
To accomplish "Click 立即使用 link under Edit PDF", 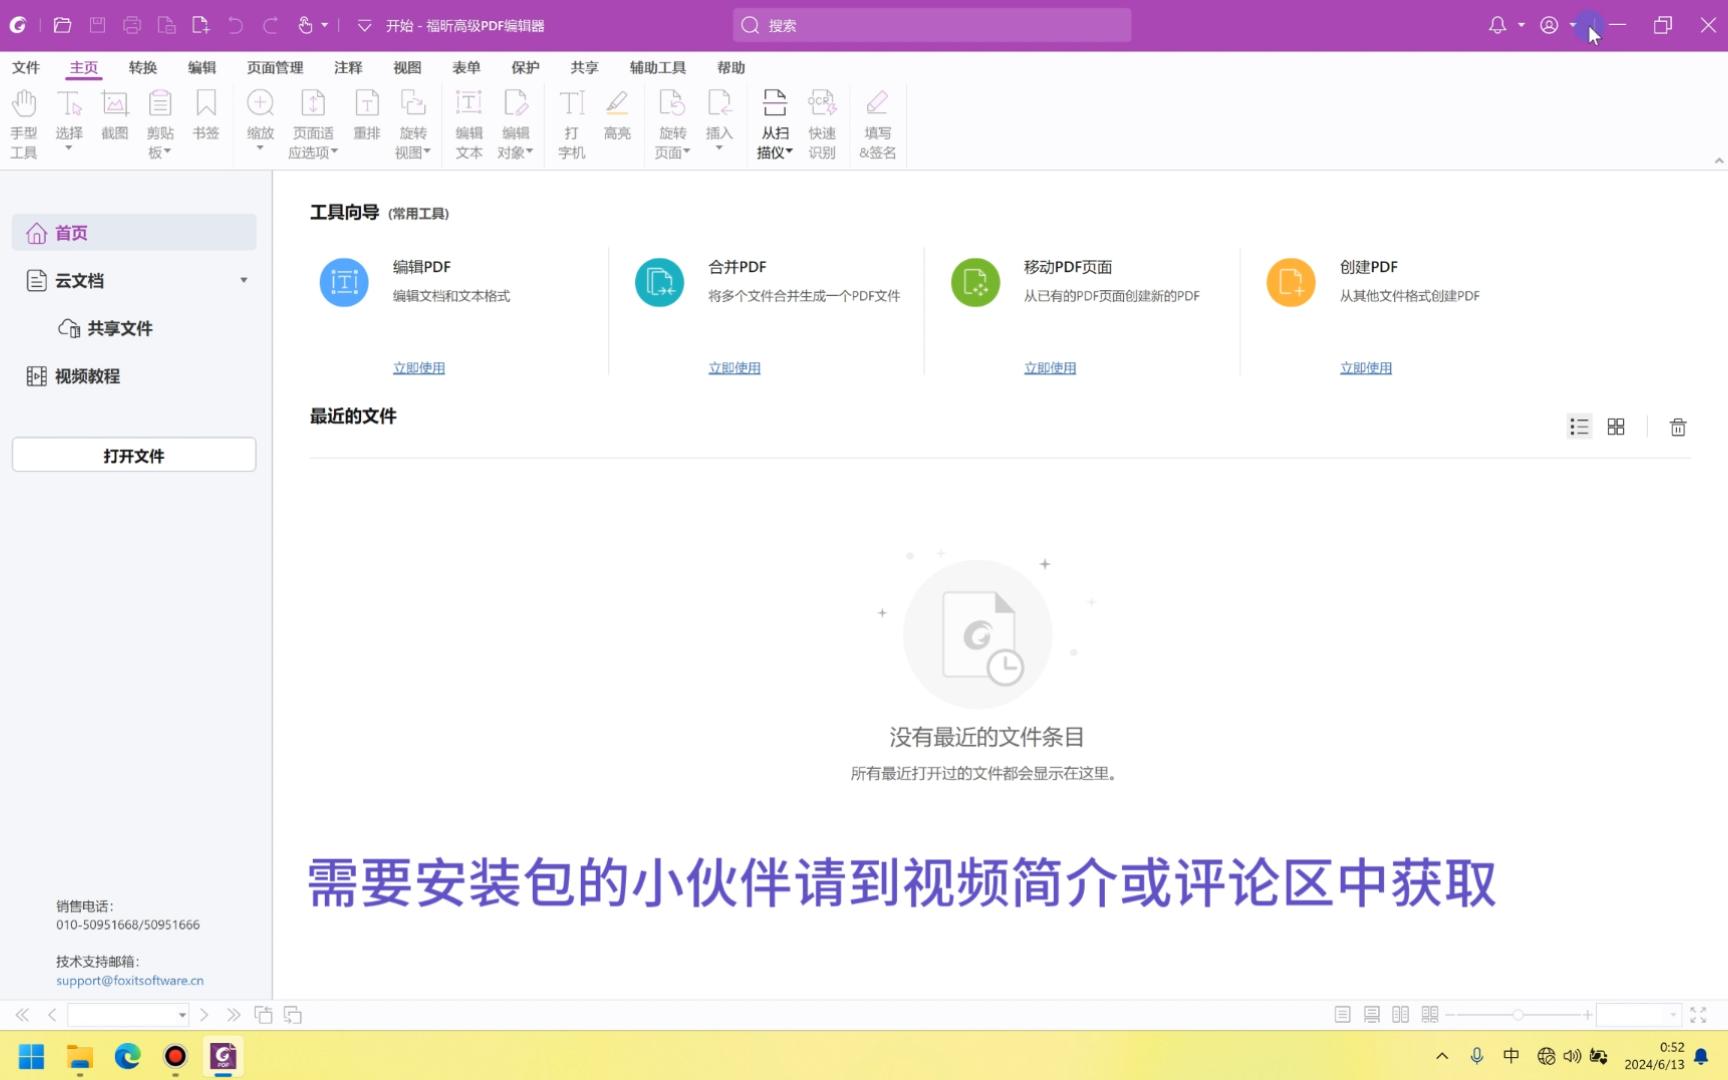I will 419,368.
